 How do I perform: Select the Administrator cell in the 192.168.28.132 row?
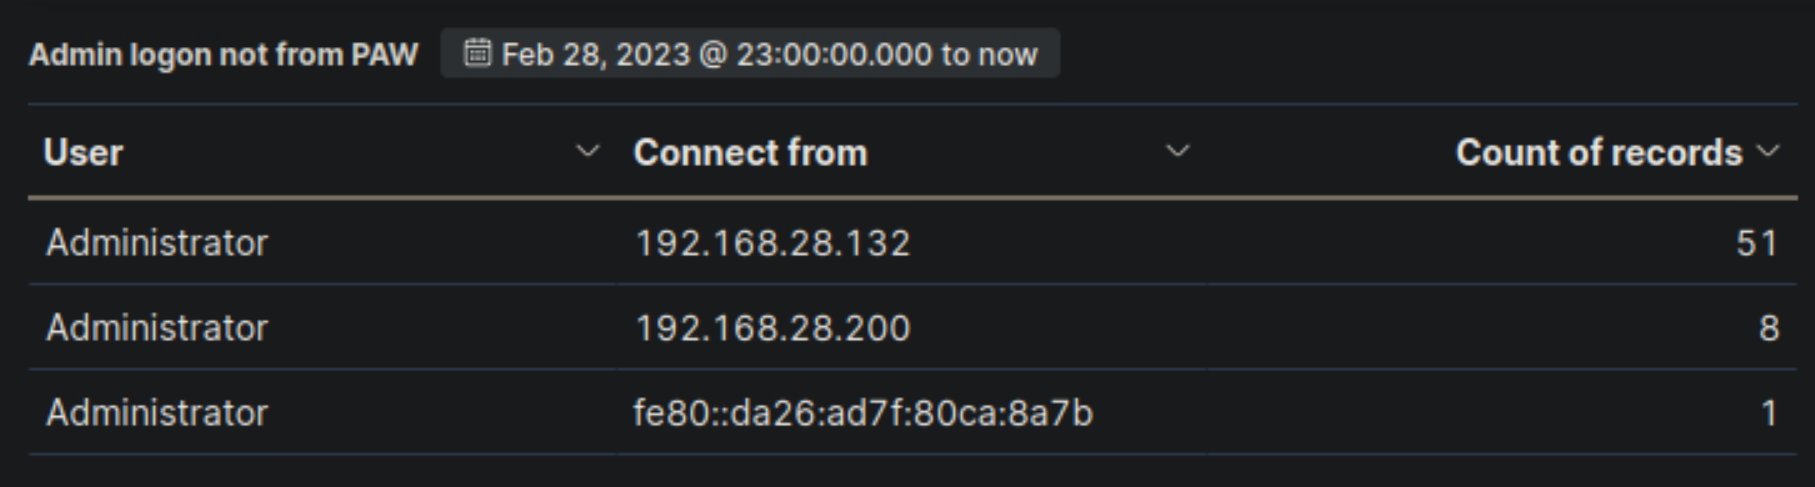point(157,243)
